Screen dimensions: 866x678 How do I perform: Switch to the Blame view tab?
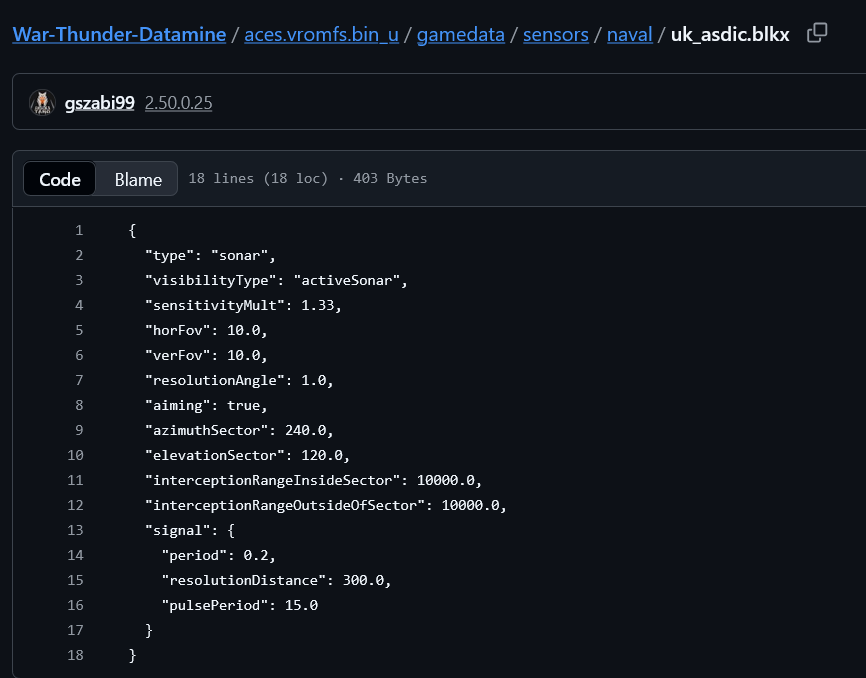point(138,179)
